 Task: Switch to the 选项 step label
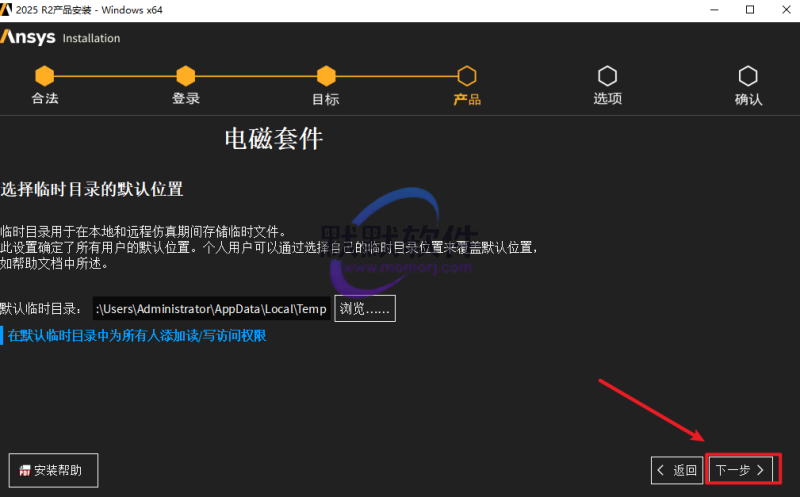(x=607, y=99)
